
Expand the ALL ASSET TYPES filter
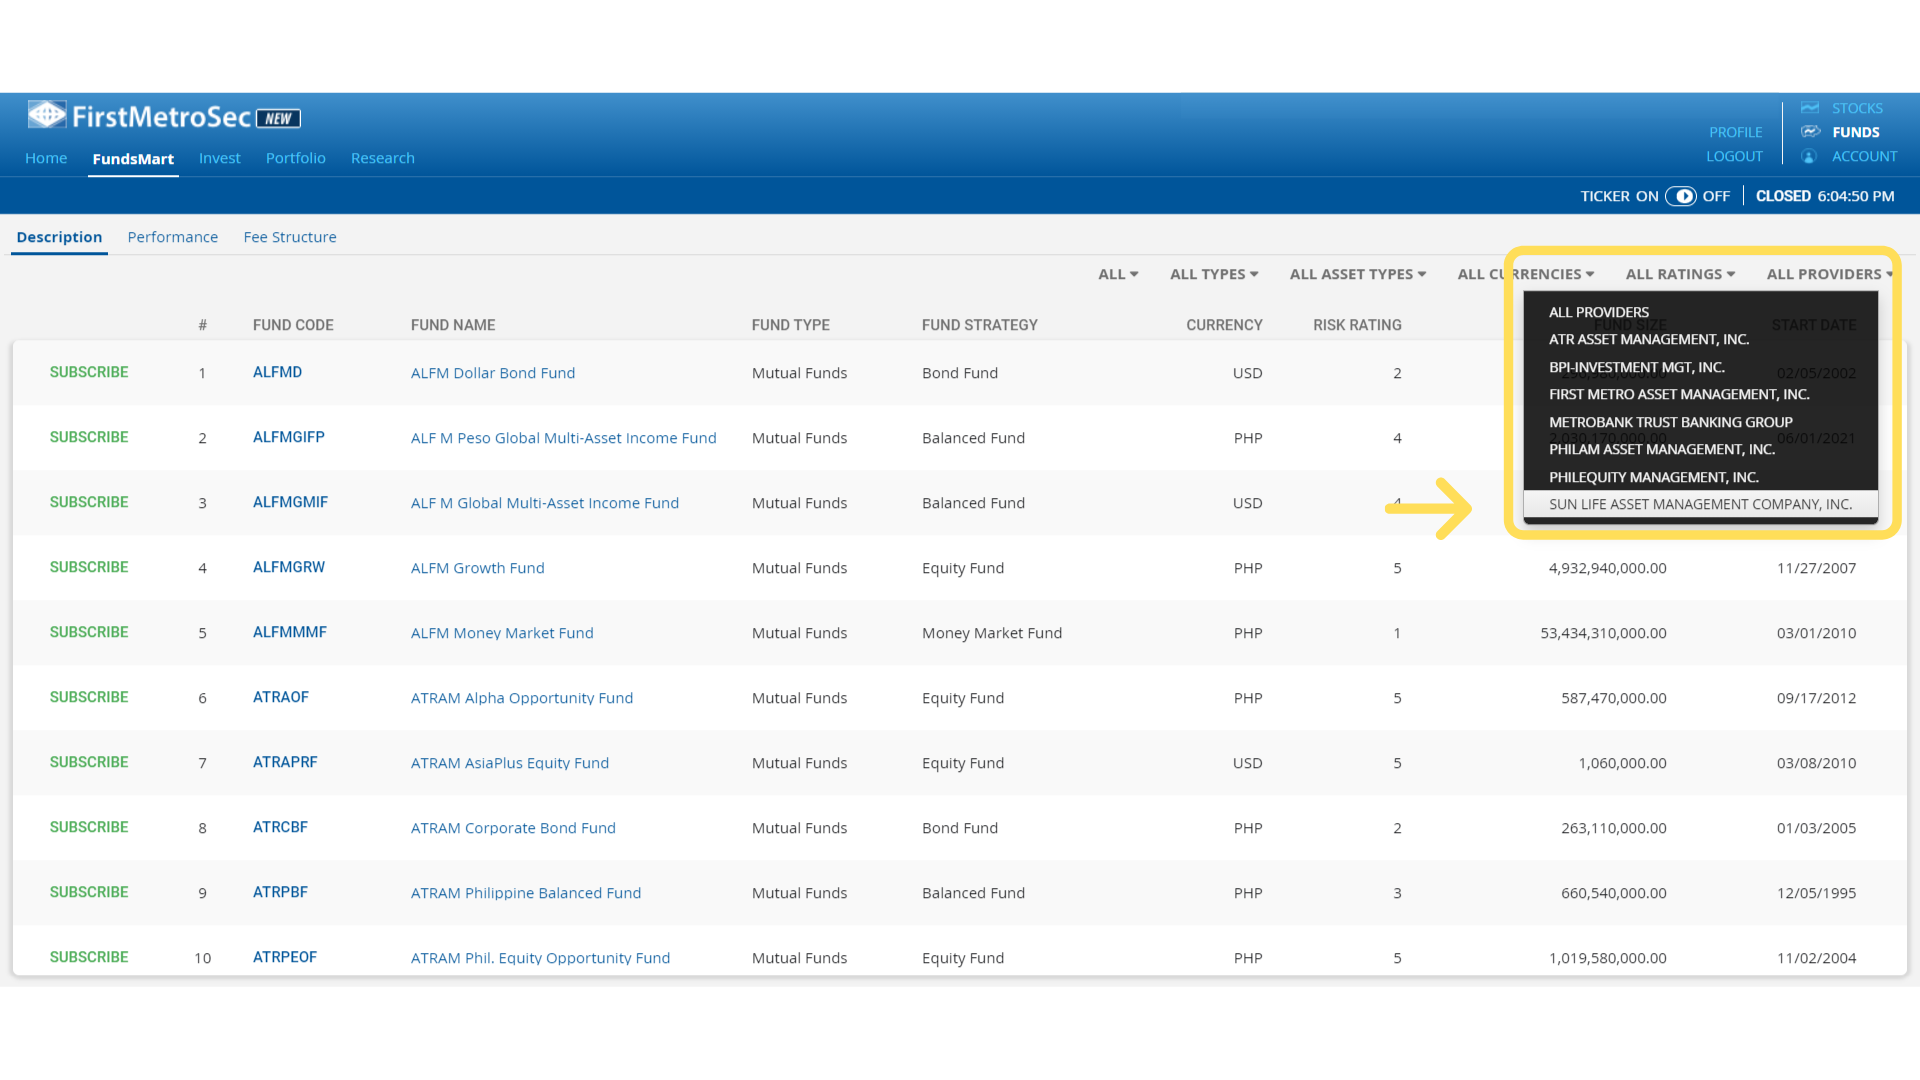pyautogui.click(x=1357, y=274)
